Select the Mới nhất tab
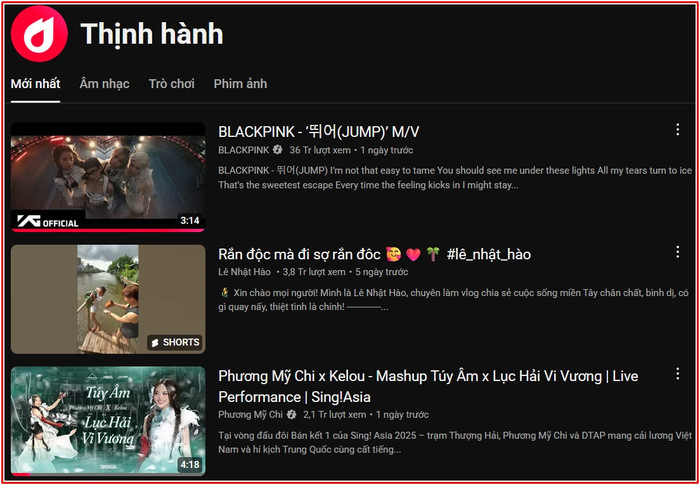Screen dimensions: 700x485 (x=35, y=84)
